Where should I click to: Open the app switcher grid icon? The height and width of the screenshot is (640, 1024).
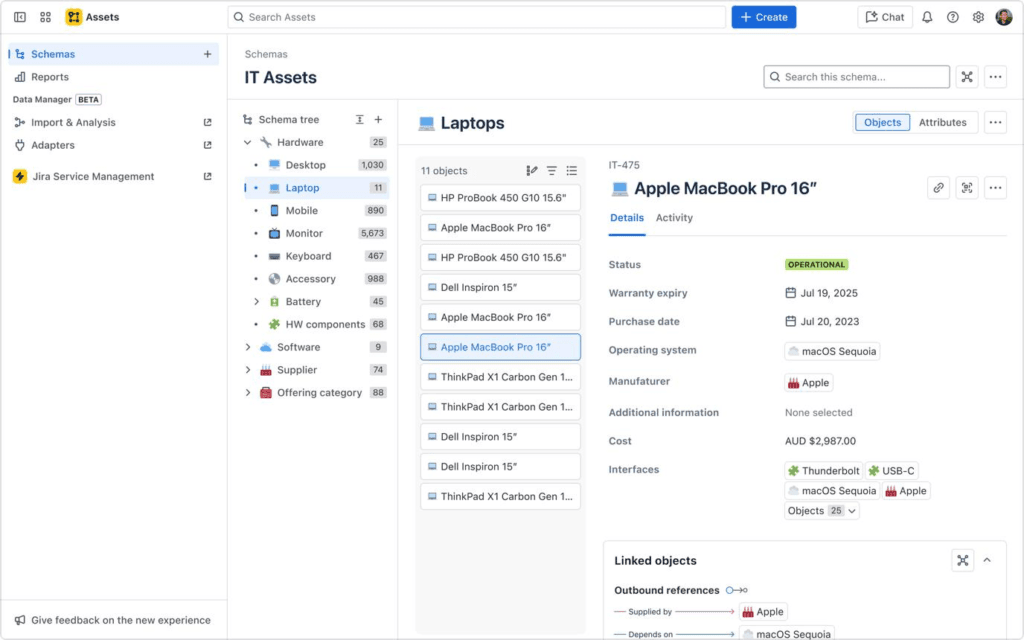point(45,17)
